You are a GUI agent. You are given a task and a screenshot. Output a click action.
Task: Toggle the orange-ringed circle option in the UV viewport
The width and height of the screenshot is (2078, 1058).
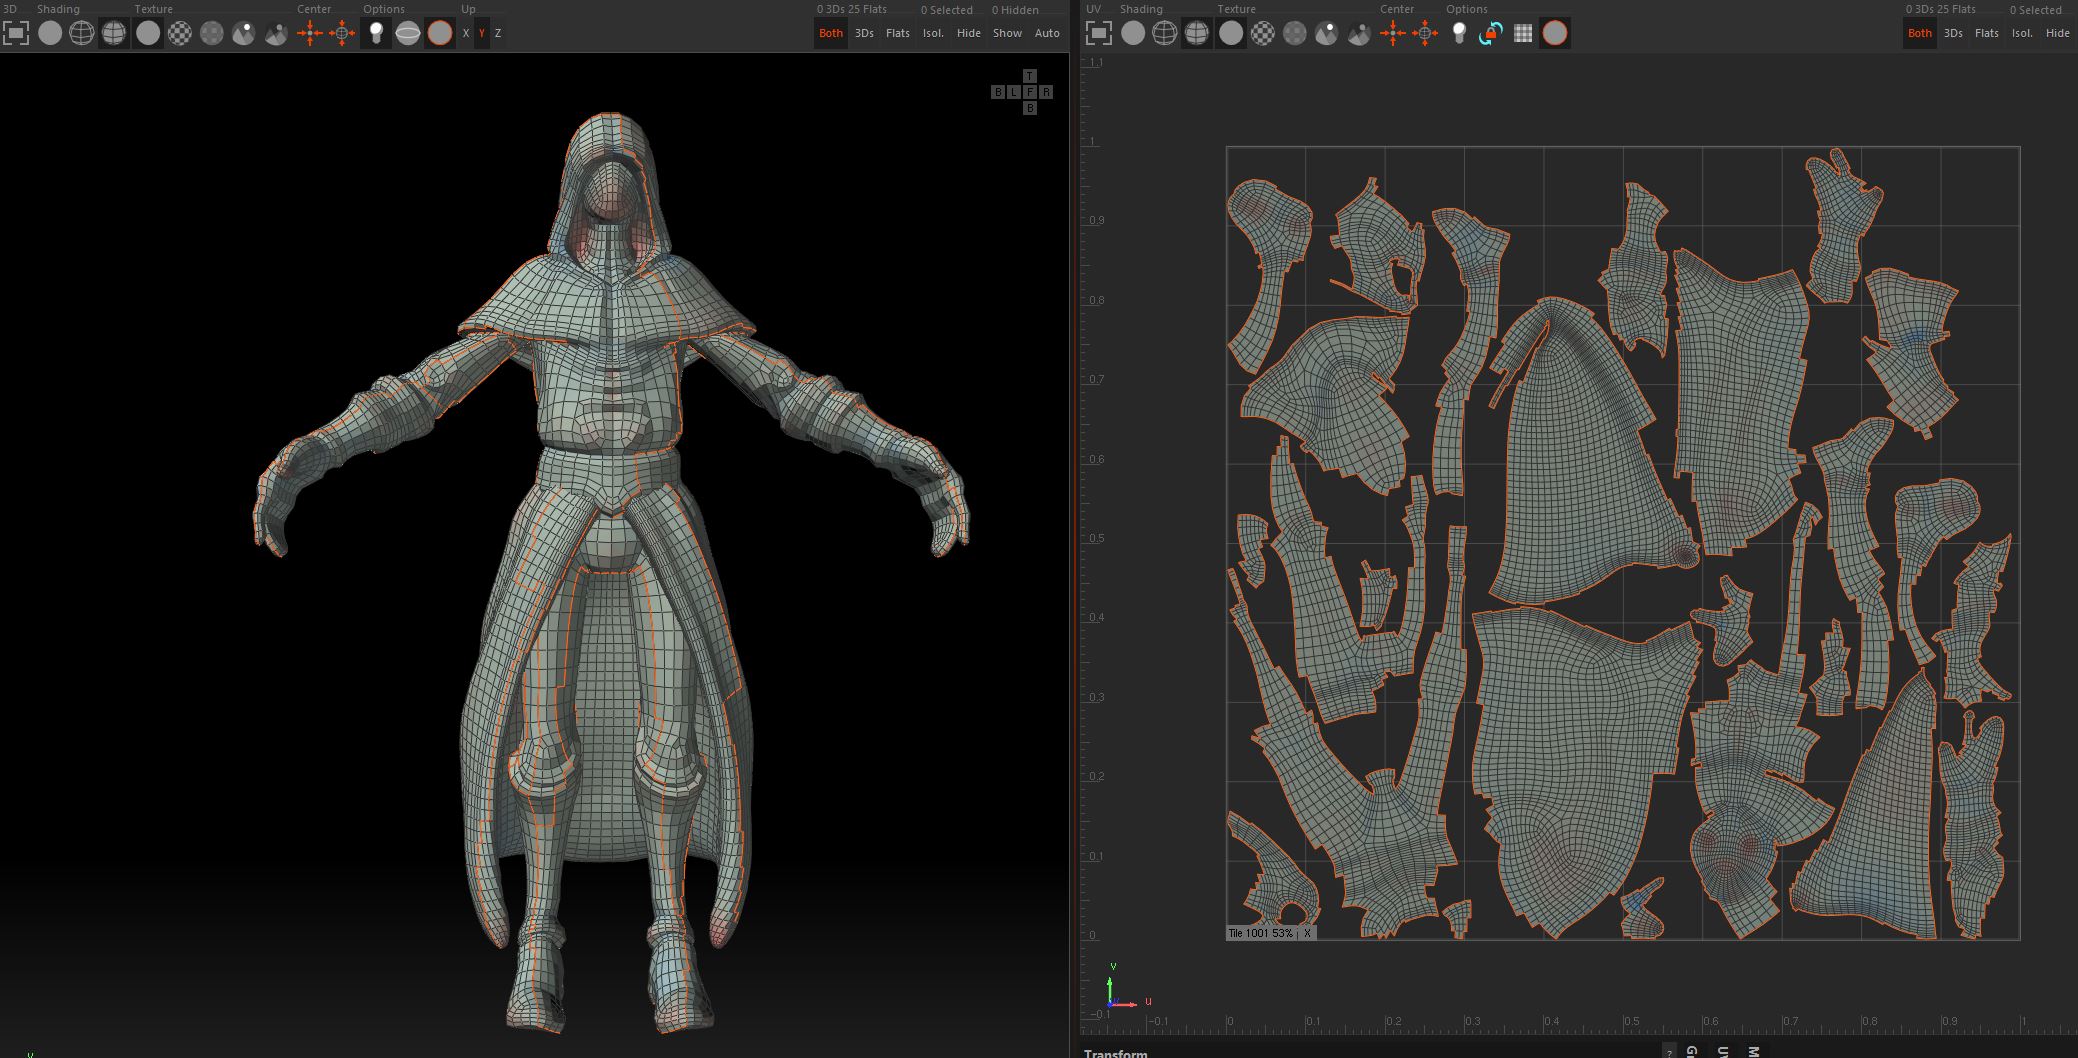(1555, 33)
